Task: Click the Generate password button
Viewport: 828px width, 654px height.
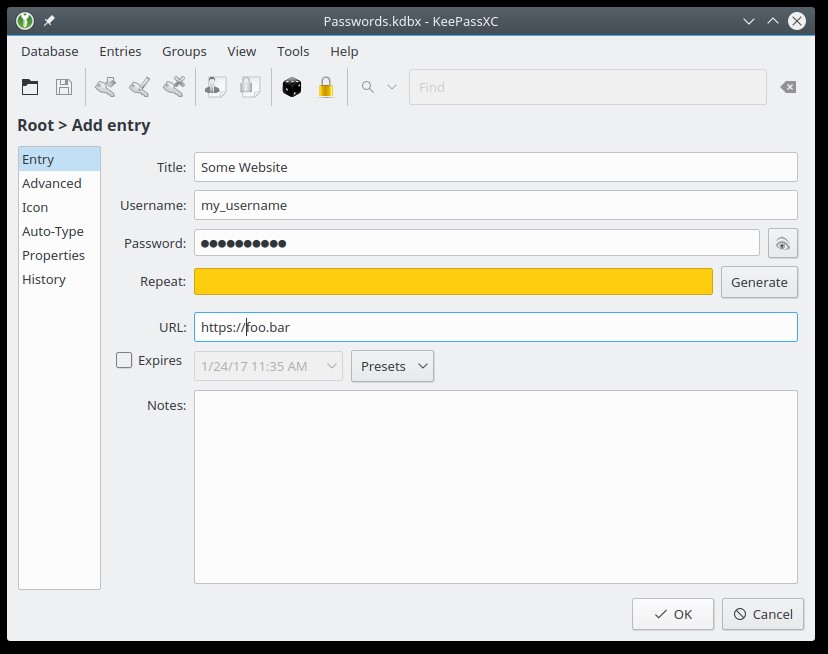Action: coord(759,282)
